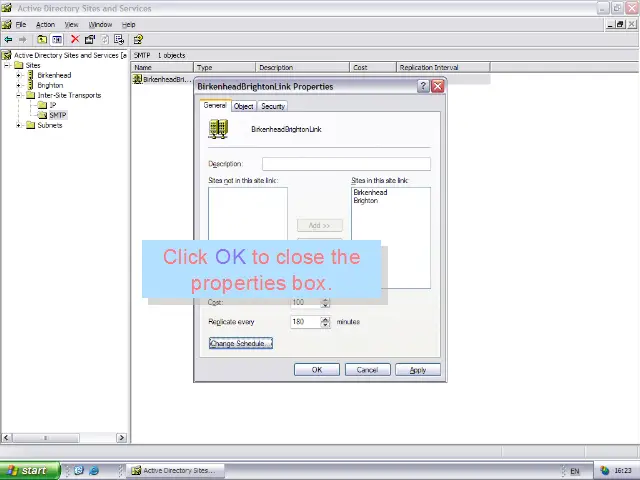The width and height of the screenshot is (640, 480).
Task: Open the View menu
Action: point(71,24)
